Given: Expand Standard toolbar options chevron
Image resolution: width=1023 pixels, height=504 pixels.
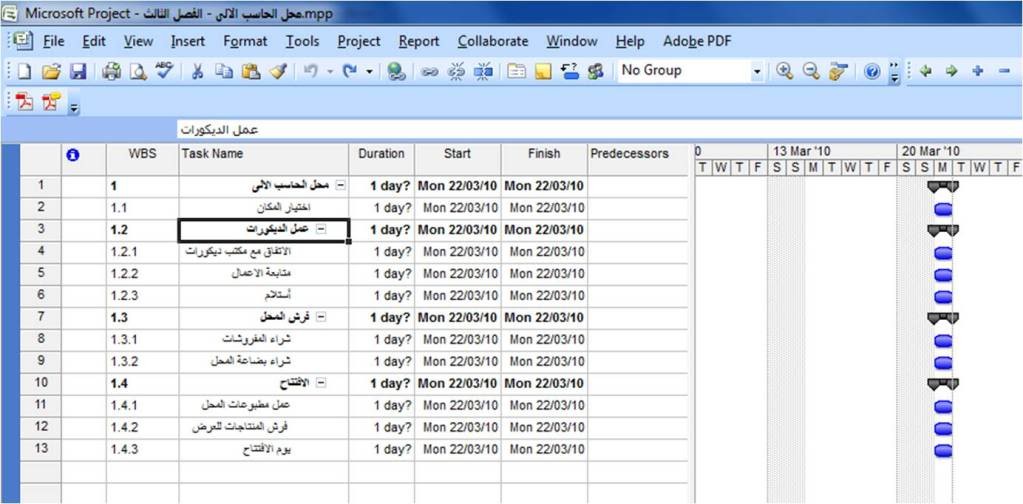Looking at the screenshot, I should coord(894,73).
